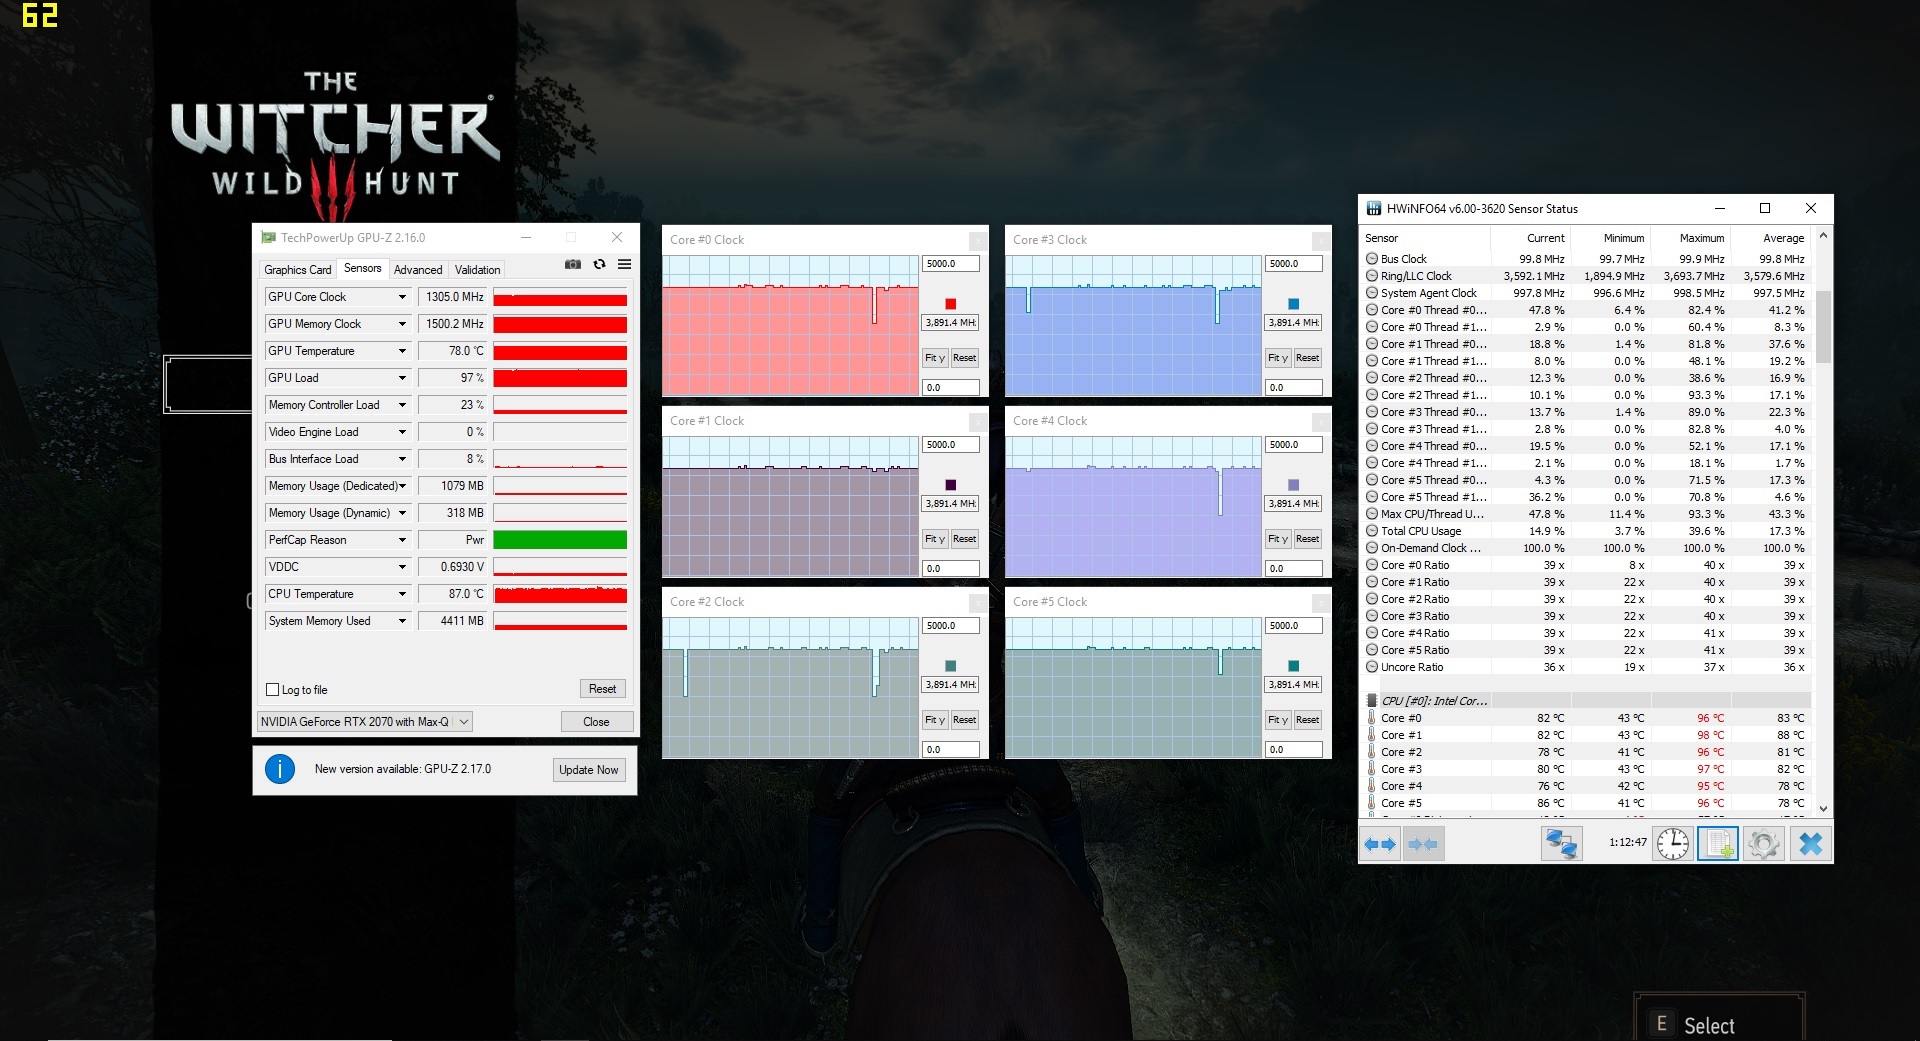
Task: Click Fit y in Core #0 Clock graph
Action: 935,358
